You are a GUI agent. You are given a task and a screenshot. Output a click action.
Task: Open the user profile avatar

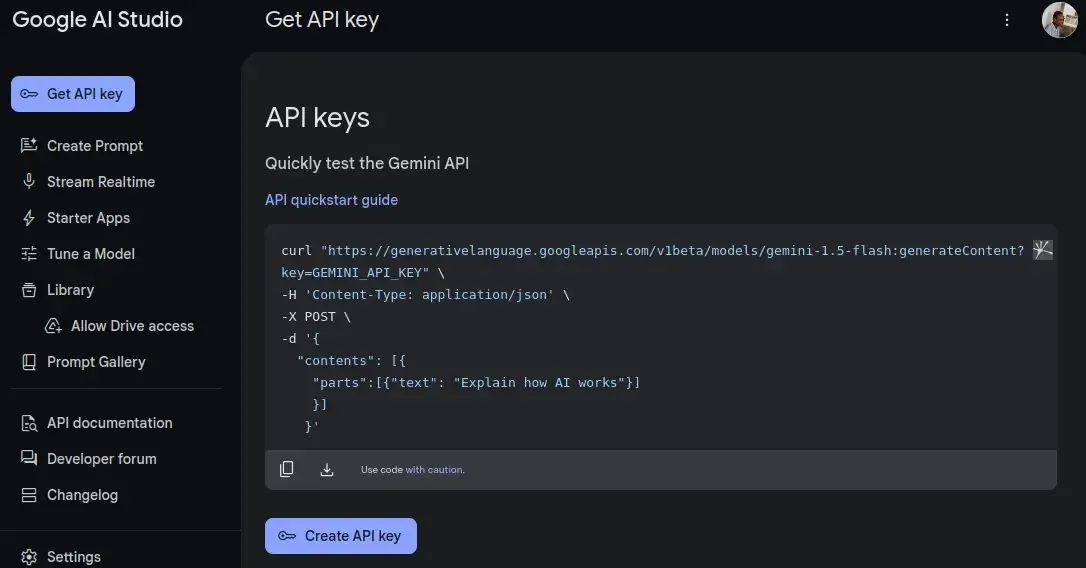(1059, 20)
